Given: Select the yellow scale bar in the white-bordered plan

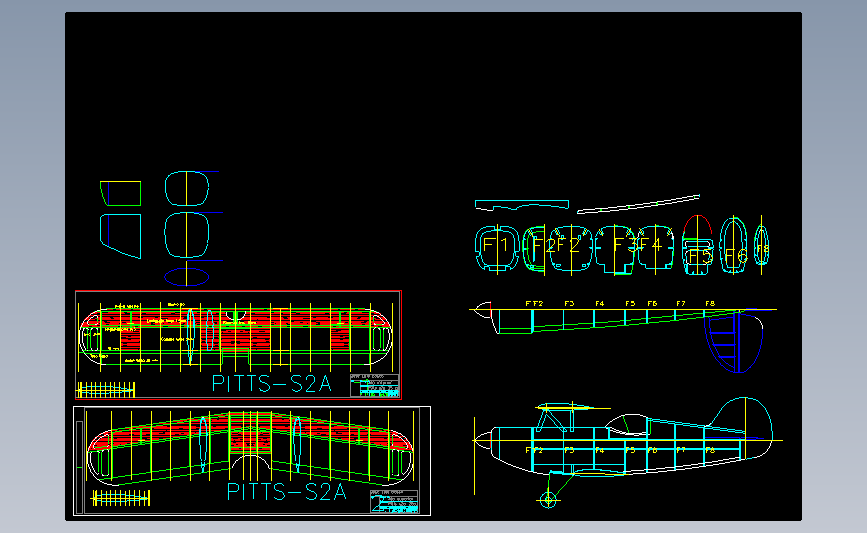Looking at the screenshot, I should pyautogui.click(x=121, y=498).
